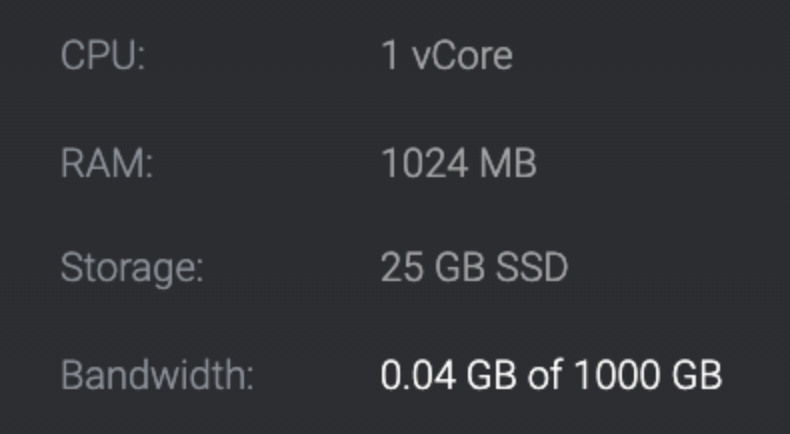Select the 1 vCore value
The width and height of the screenshot is (790, 434).
pos(446,55)
